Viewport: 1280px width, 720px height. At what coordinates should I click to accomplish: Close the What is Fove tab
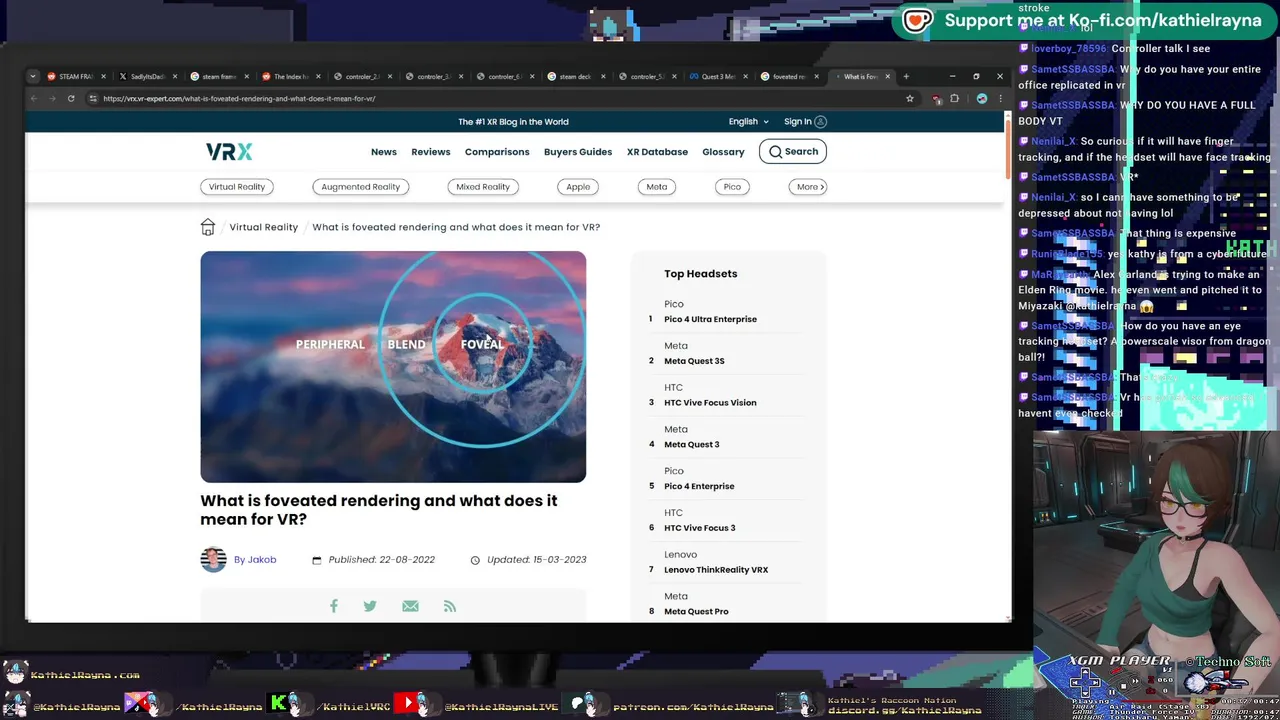click(887, 77)
